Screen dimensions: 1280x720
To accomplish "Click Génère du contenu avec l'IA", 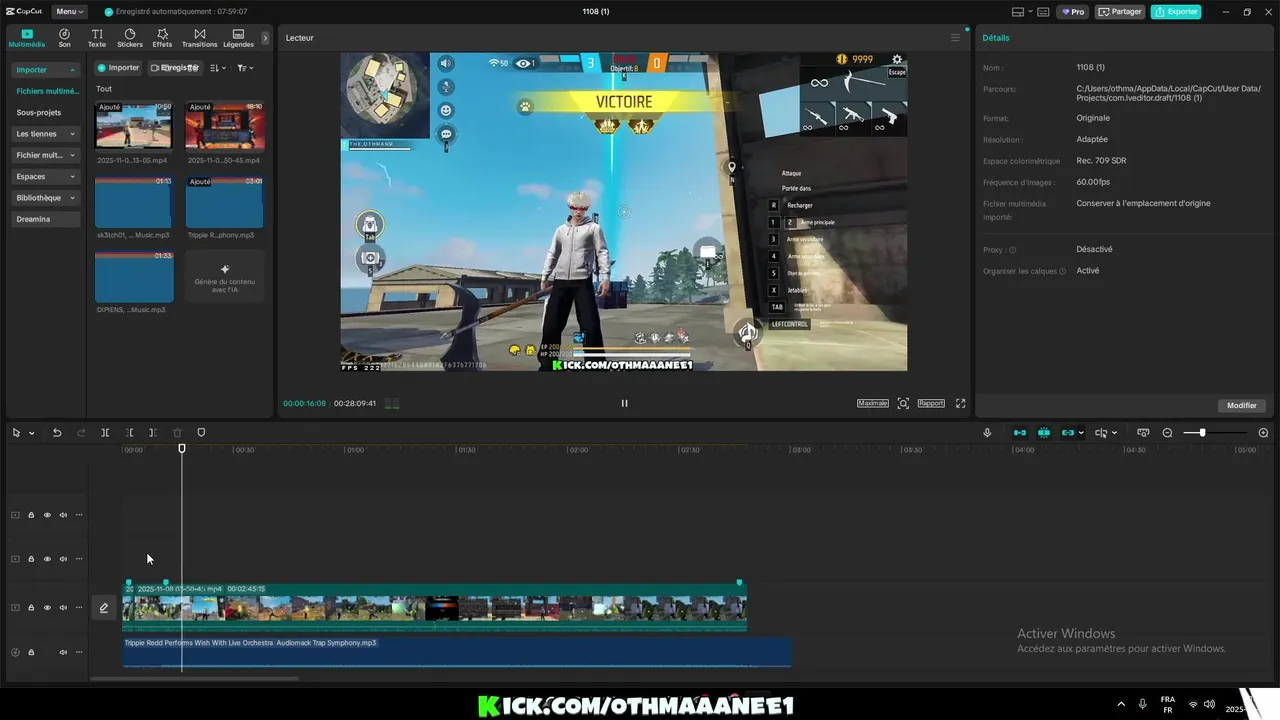I will [224, 276].
